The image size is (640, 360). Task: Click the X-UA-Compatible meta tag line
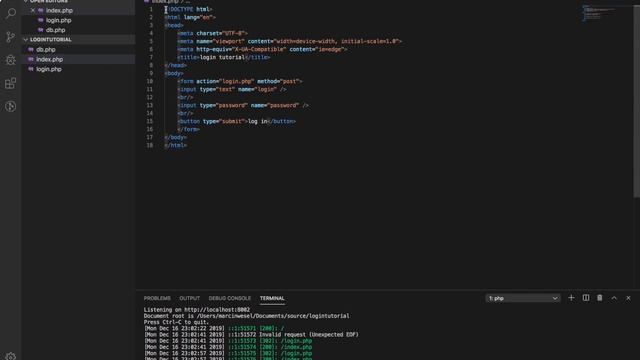tap(262, 49)
